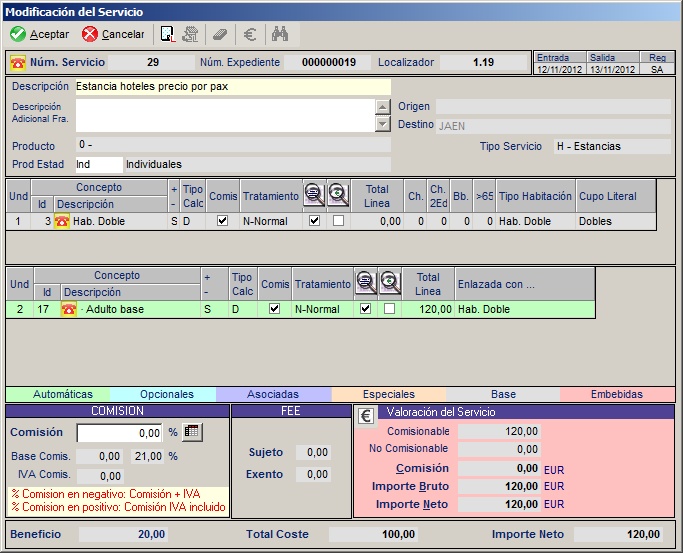Click the Entrada date 12/11/2012

click(x=560, y=69)
